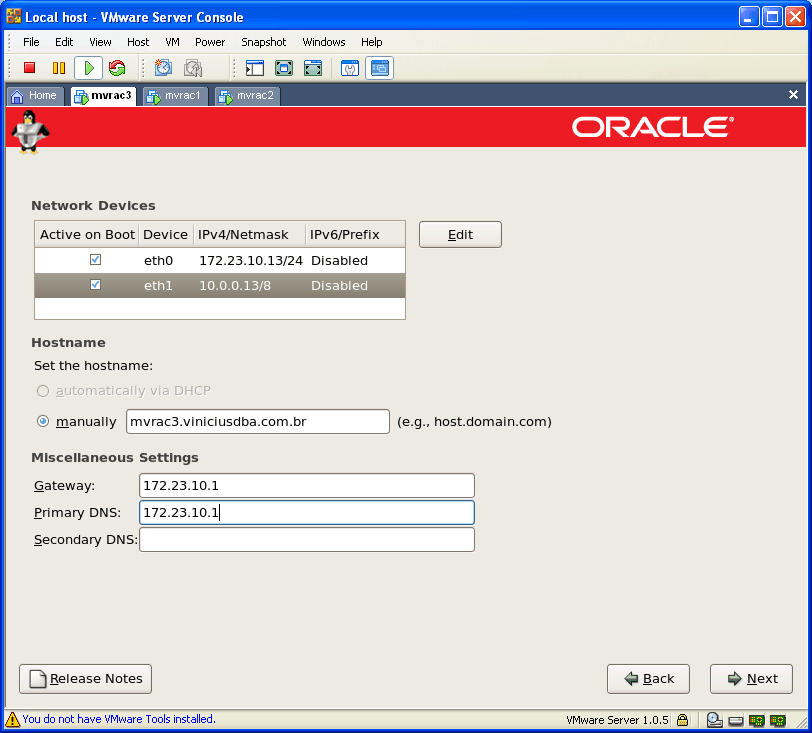This screenshot has width=812, height=733.
Task: Open the Snapshot menu
Action: (263, 42)
